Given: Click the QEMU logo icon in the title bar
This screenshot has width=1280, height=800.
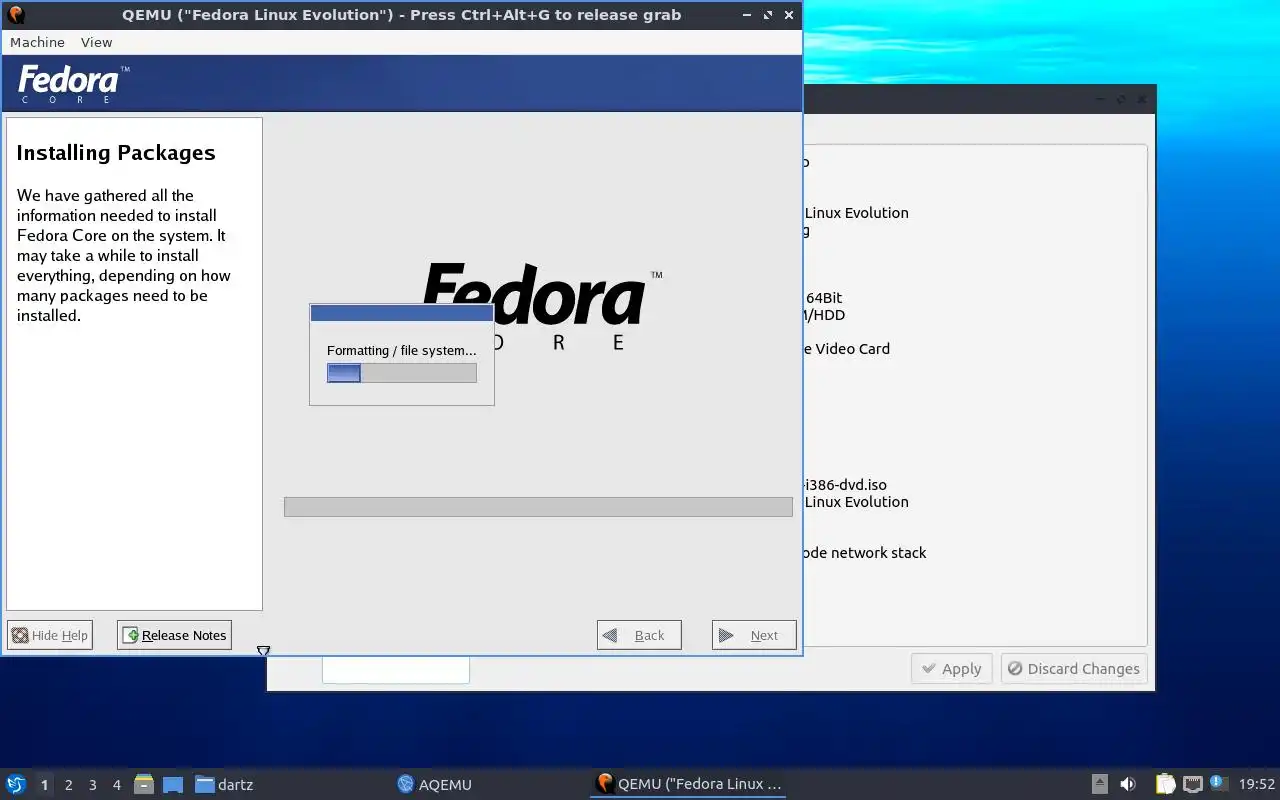Looking at the screenshot, I should click(x=15, y=15).
